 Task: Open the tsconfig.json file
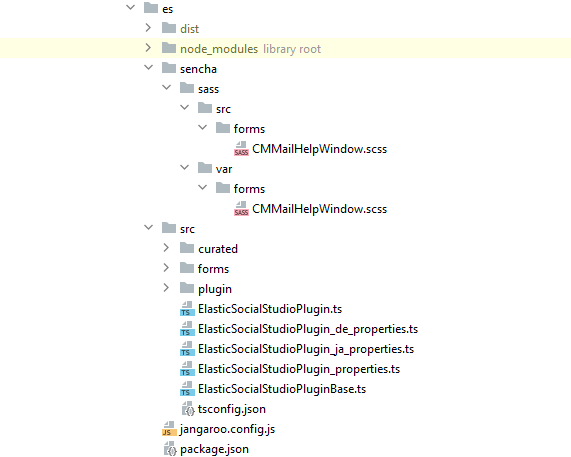point(232,409)
